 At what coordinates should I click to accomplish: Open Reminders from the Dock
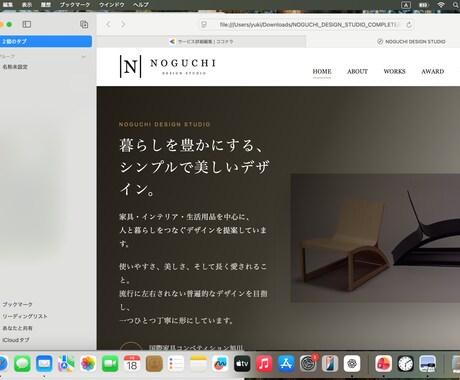click(x=176, y=364)
